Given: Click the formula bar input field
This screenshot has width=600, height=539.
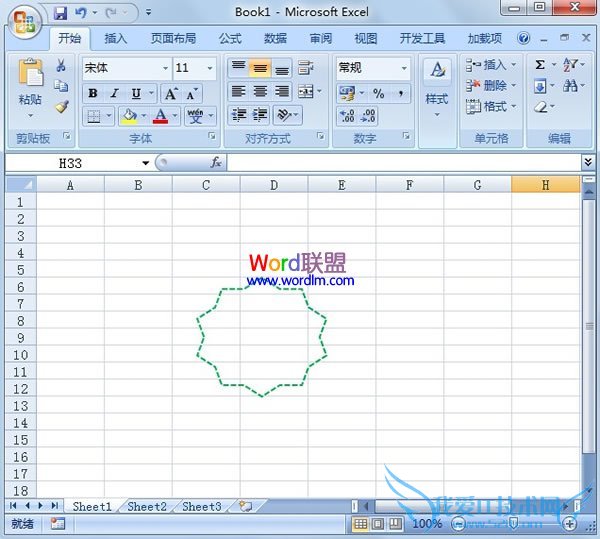Looking at the screenshot, I should (404, 163).
